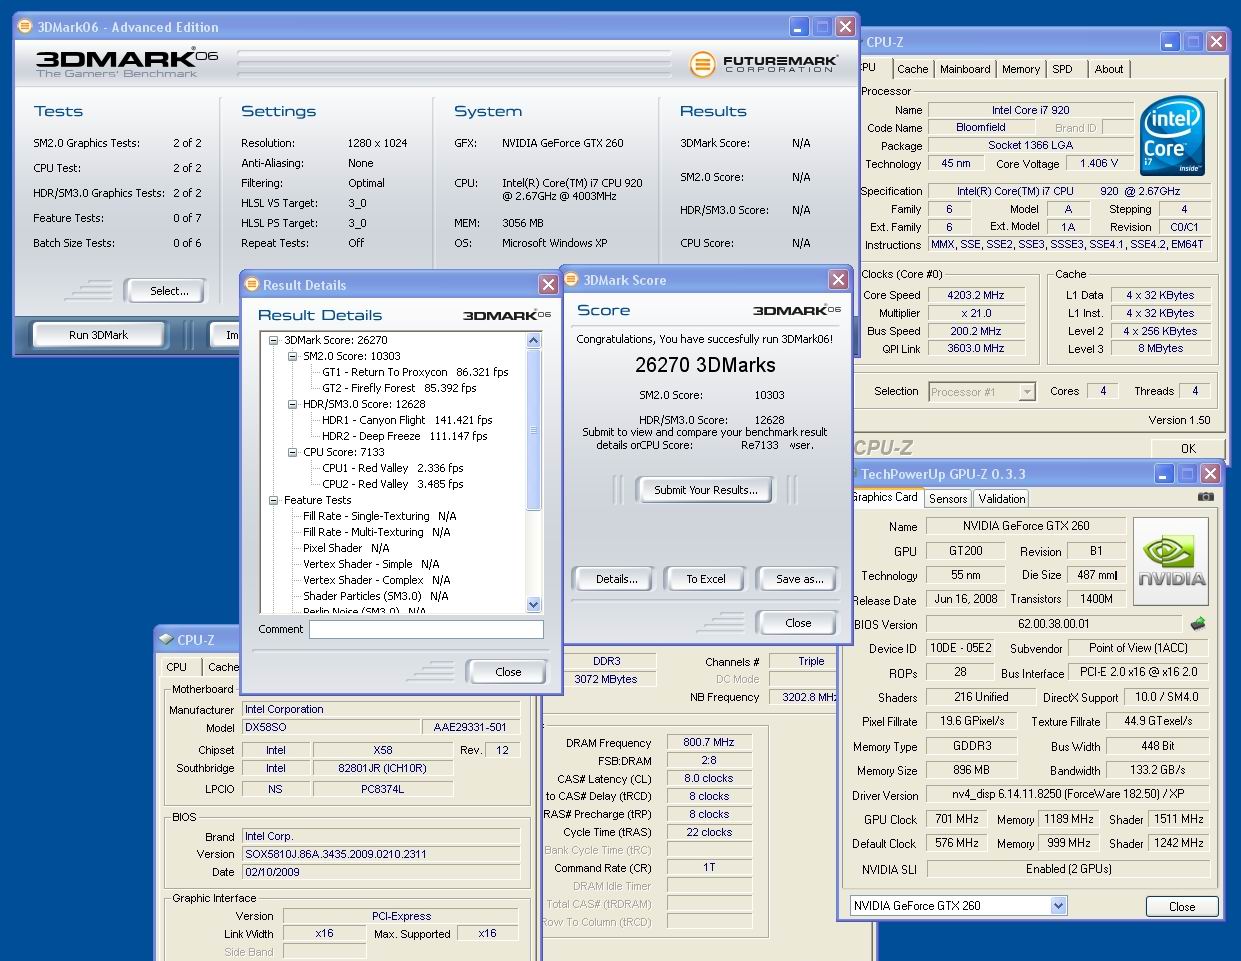This screenshot has width=1241, height=961.
Task: Open the Validation tab in GPU-Z
Action: [1002, 498]
